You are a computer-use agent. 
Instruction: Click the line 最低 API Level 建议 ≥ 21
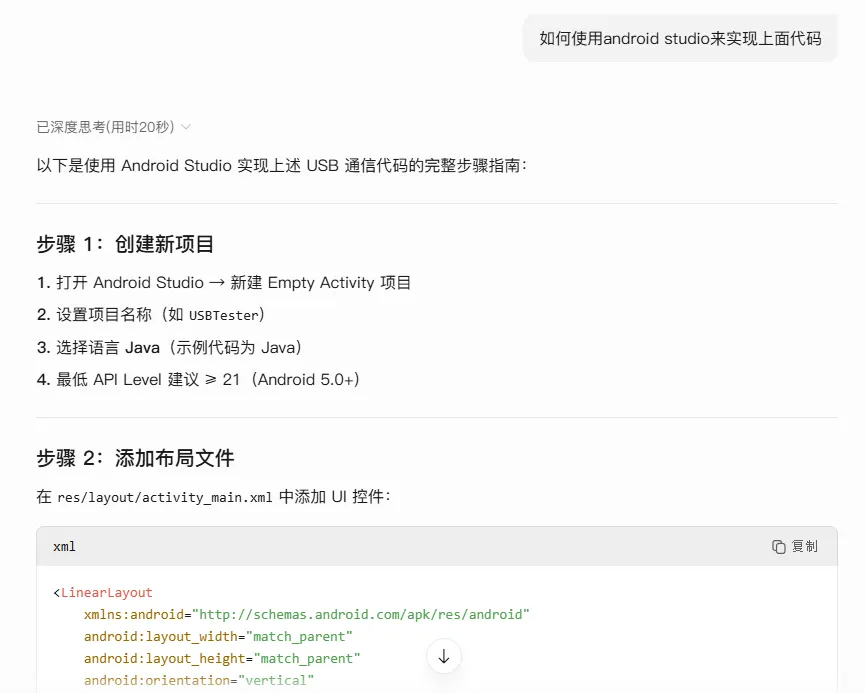(x=199, y=380)
